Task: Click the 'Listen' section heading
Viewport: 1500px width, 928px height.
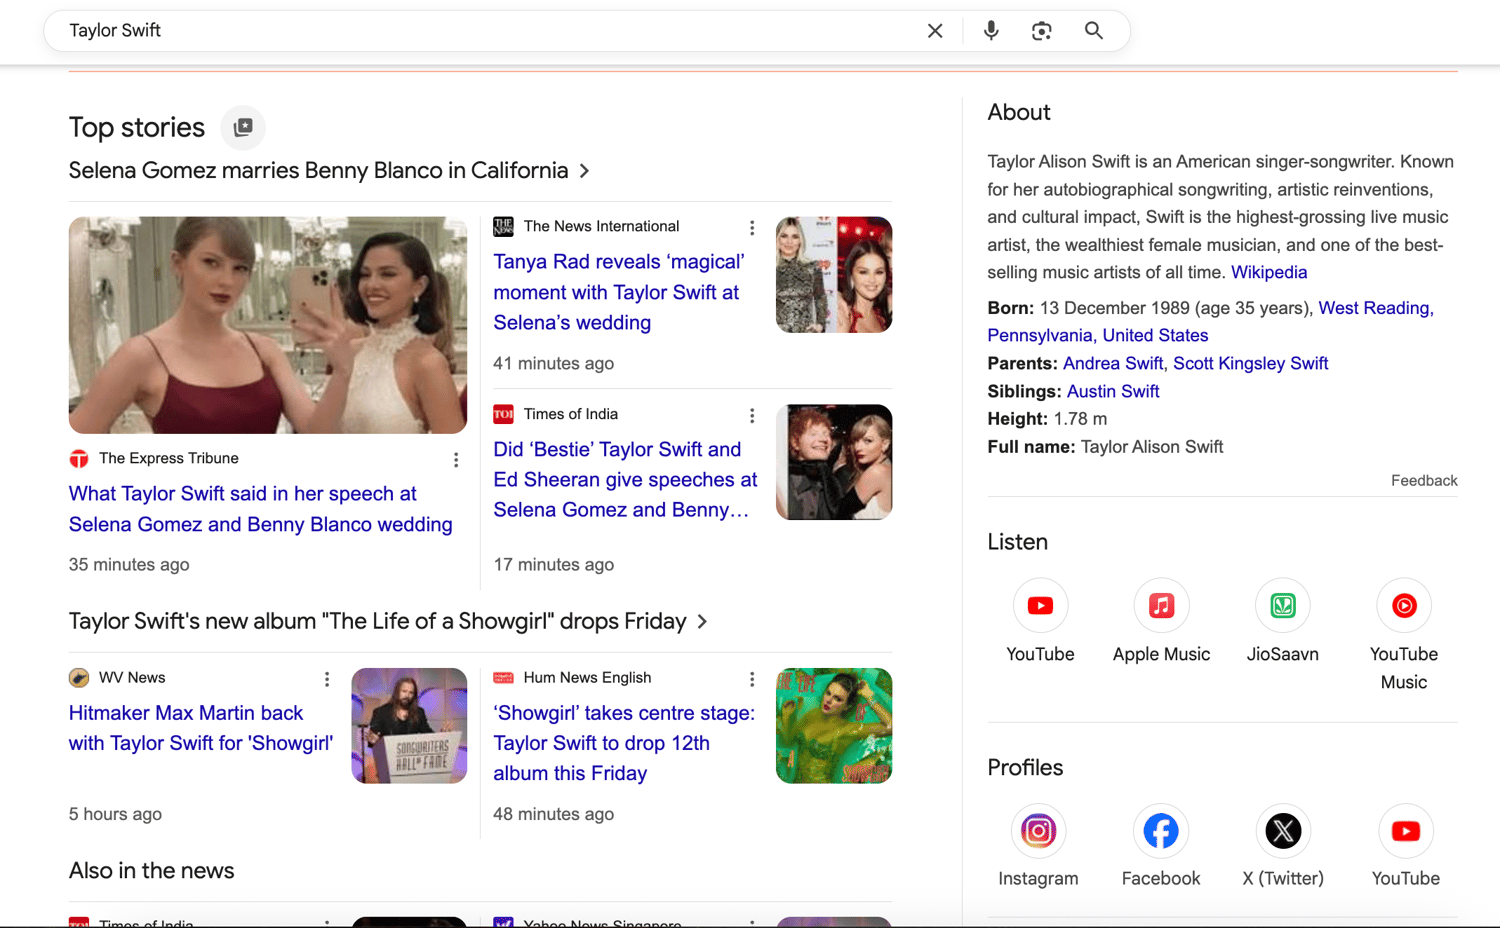Action: pos(1018,542)
